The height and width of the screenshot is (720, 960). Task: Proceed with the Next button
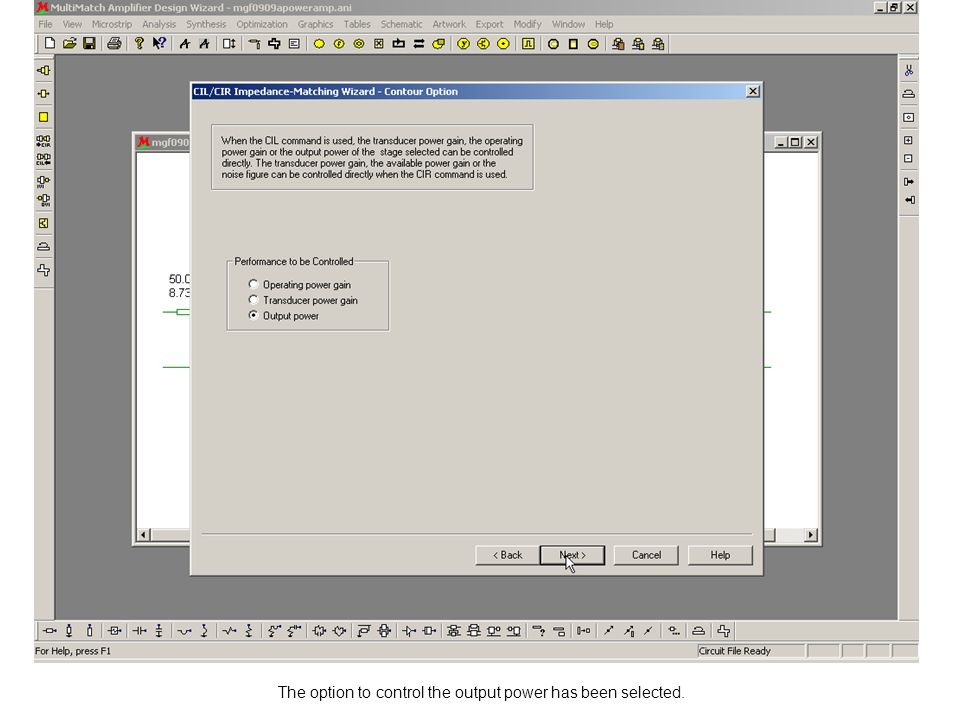[572, 555]
